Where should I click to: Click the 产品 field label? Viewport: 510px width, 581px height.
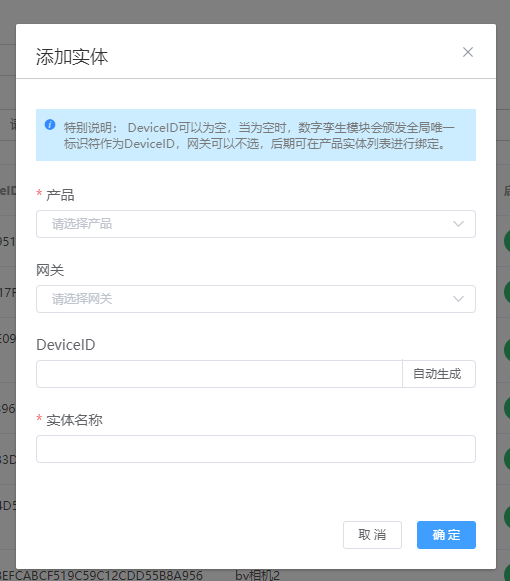tap(60, 195)
